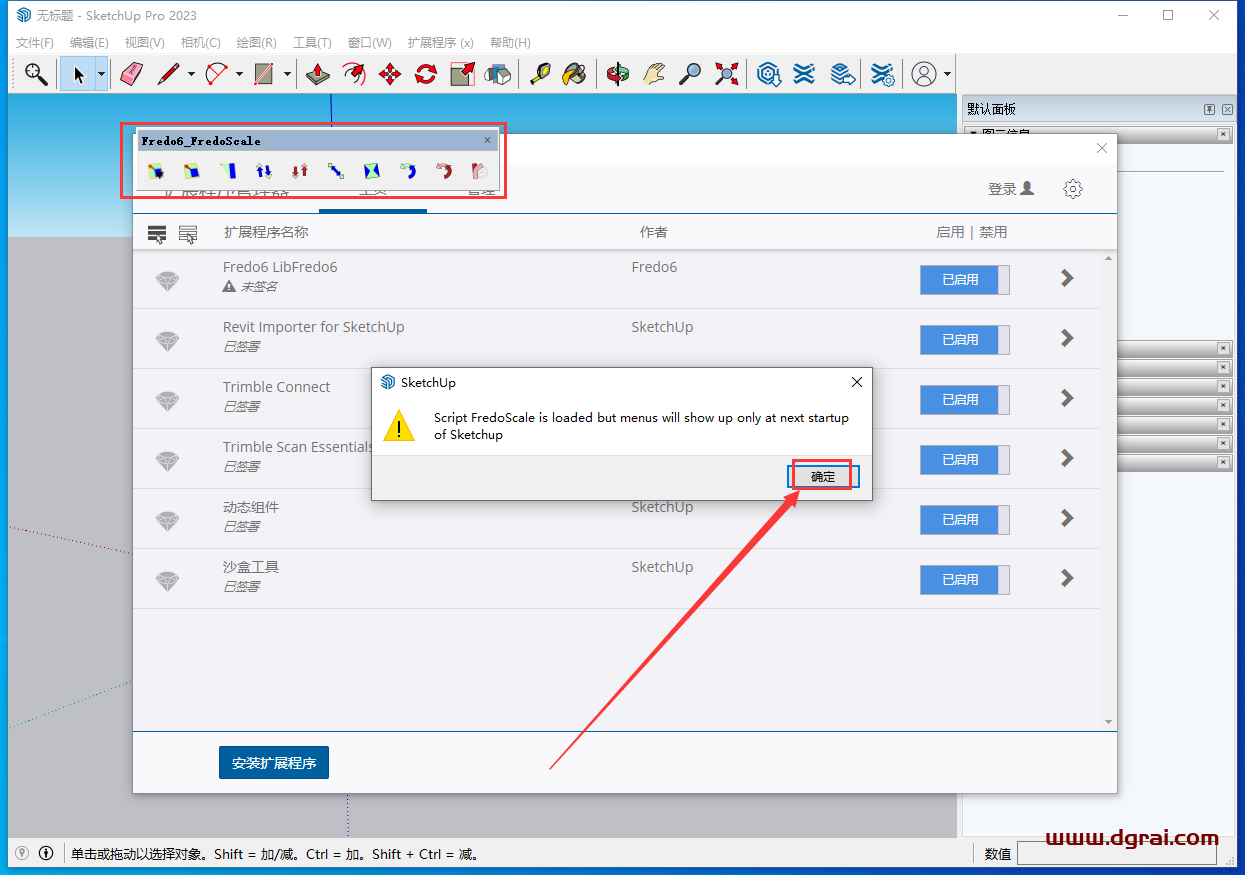1245x875 pixels.
Task: Select the Paint Bucket tool
Action: [x=574, y=74]
